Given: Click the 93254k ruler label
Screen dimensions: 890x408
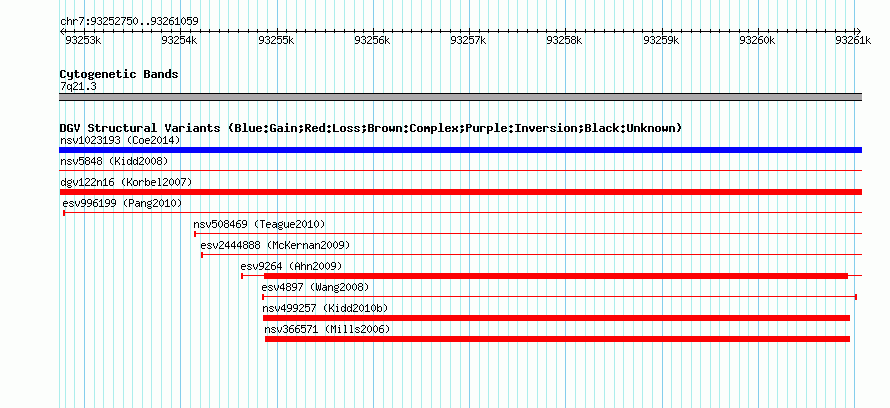Looking at the screenshot, I should pos(179,40).
